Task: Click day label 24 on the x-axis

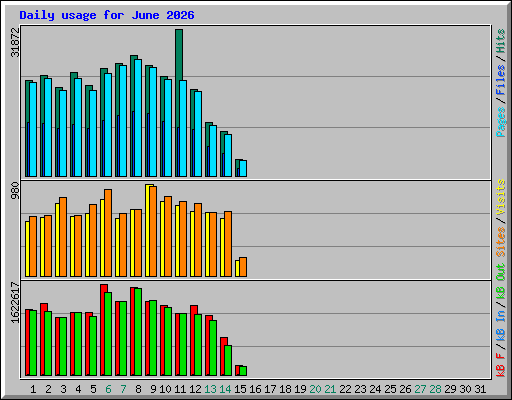Action: pos(375,389)
